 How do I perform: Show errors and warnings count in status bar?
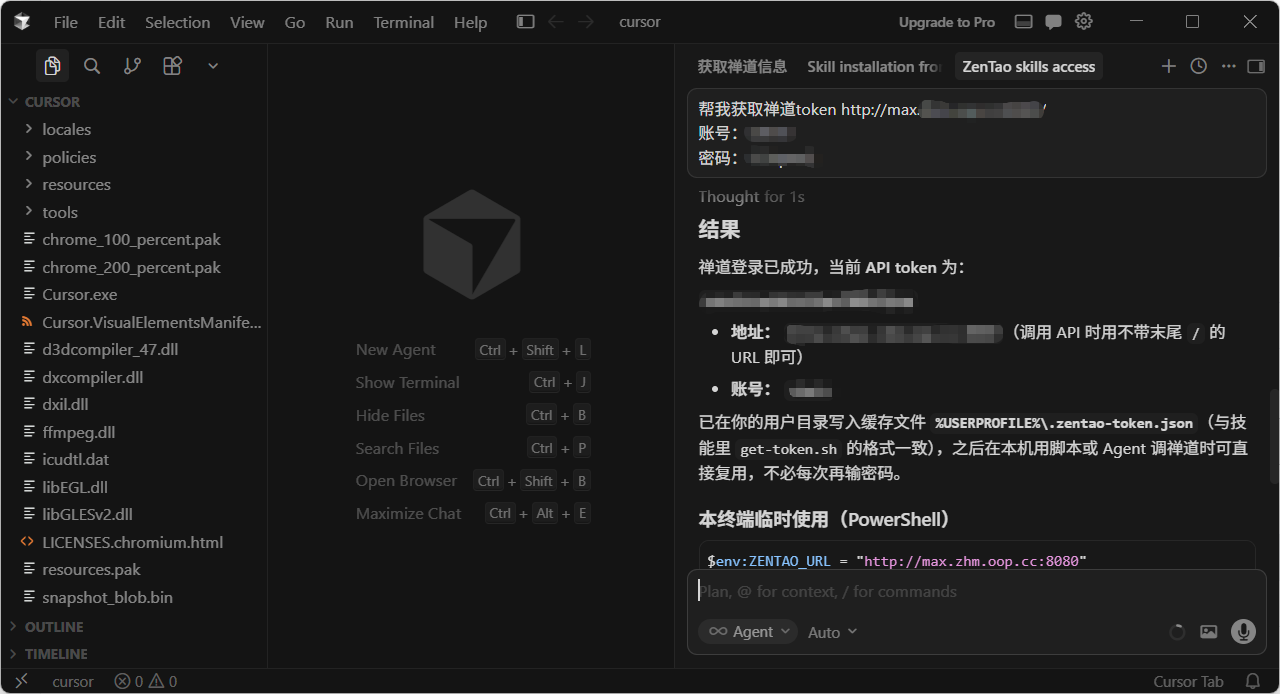146,681
